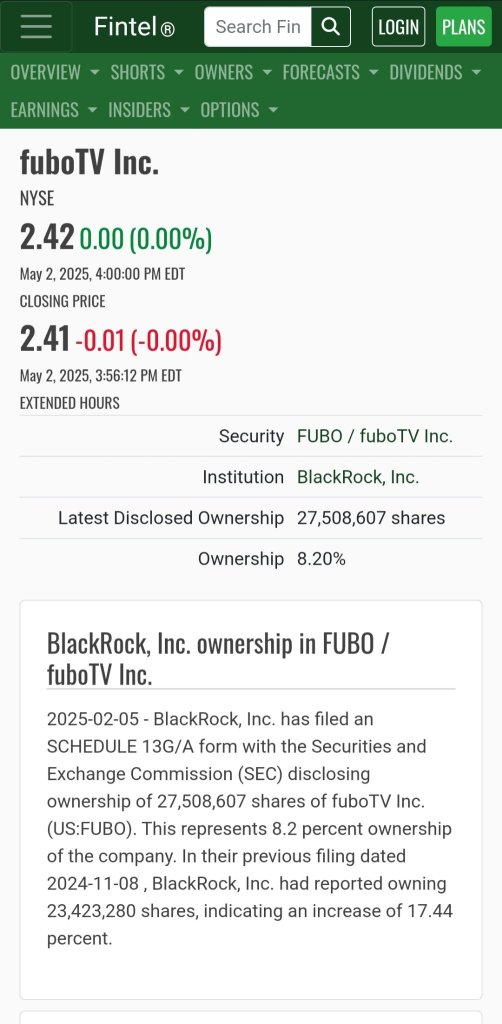
Task: Open the EARNINGS menu
Action: click(54, 110)
